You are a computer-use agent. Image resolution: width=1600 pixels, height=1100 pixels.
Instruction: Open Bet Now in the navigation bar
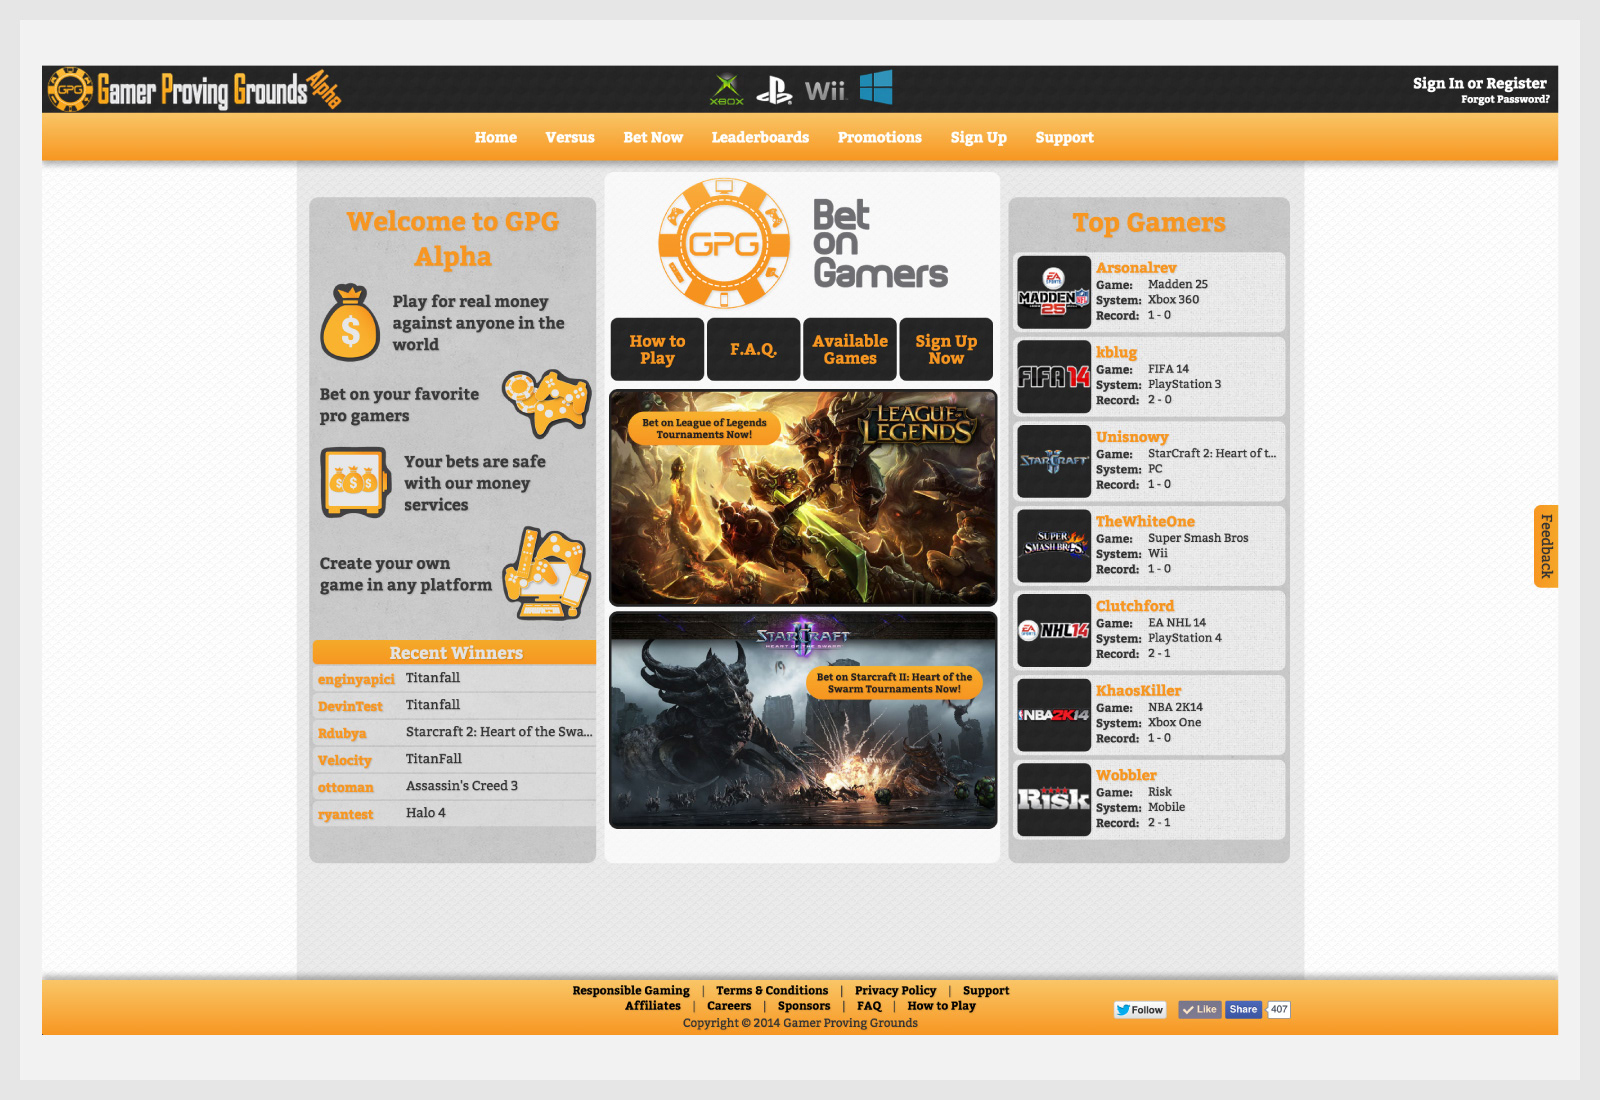[x=653, y=138]
